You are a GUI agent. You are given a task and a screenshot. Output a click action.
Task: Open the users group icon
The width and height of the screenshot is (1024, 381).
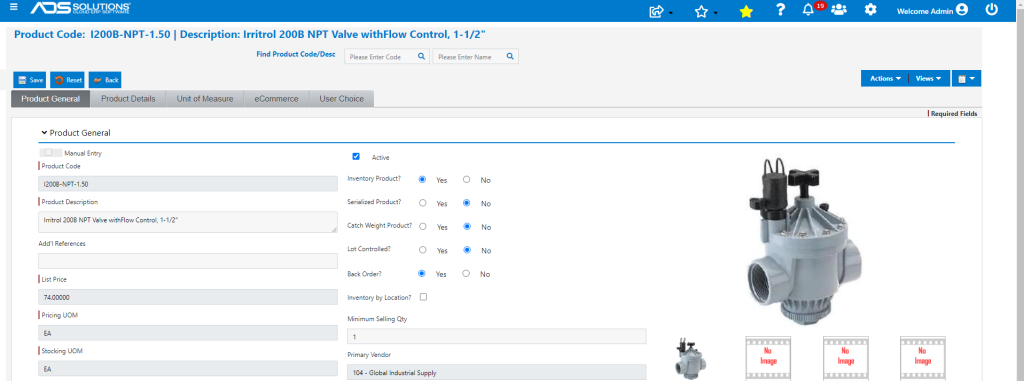pyautogui.click(x=839, y=10)
